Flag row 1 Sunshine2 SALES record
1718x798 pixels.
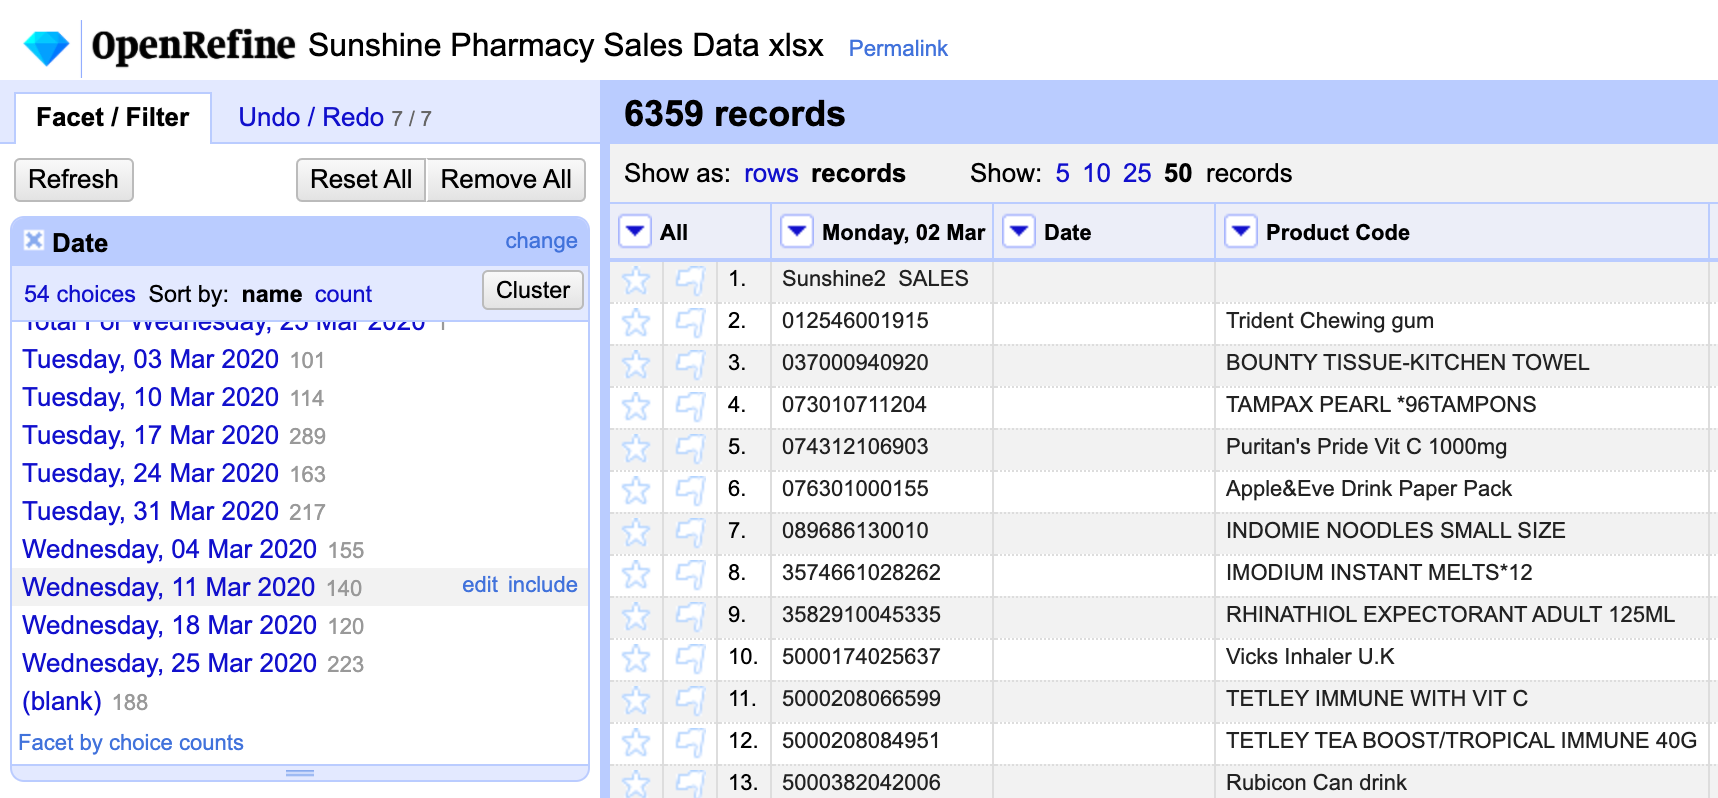690,280
